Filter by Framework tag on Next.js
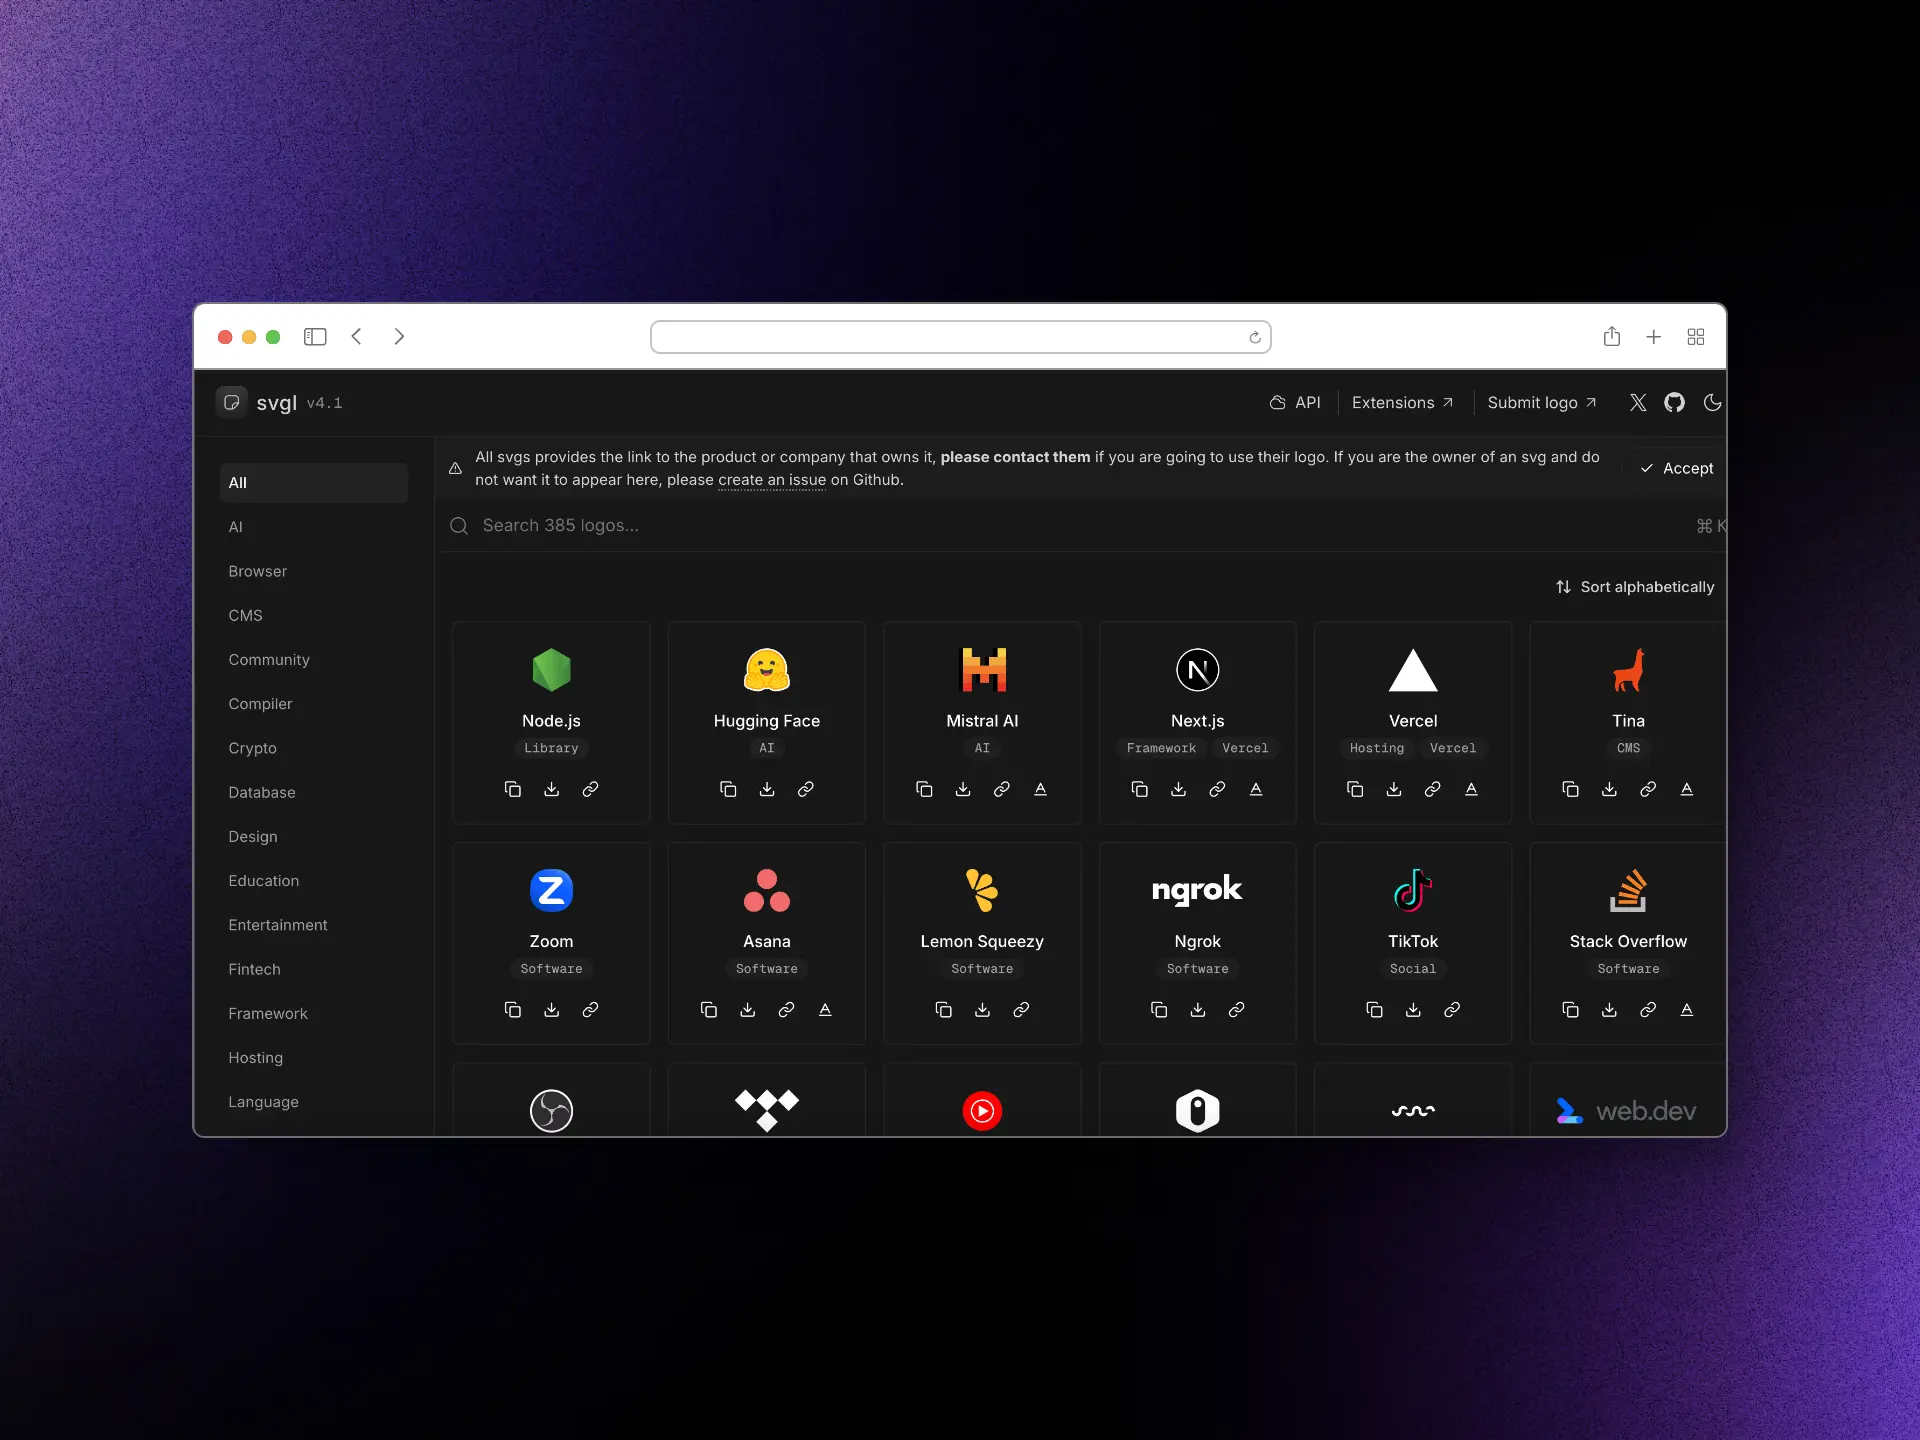The image size is (1920, 1440). pyautogui.click(x=1161, y=748)
